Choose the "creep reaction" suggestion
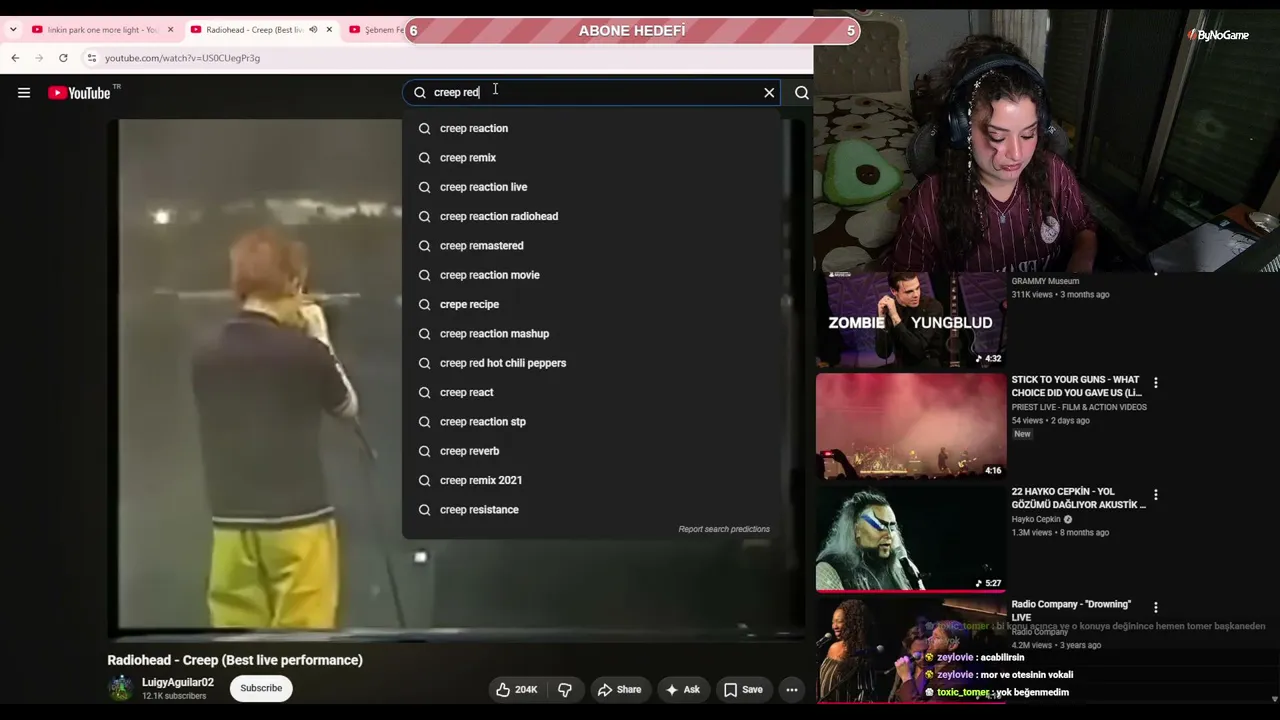 (591, 128)
